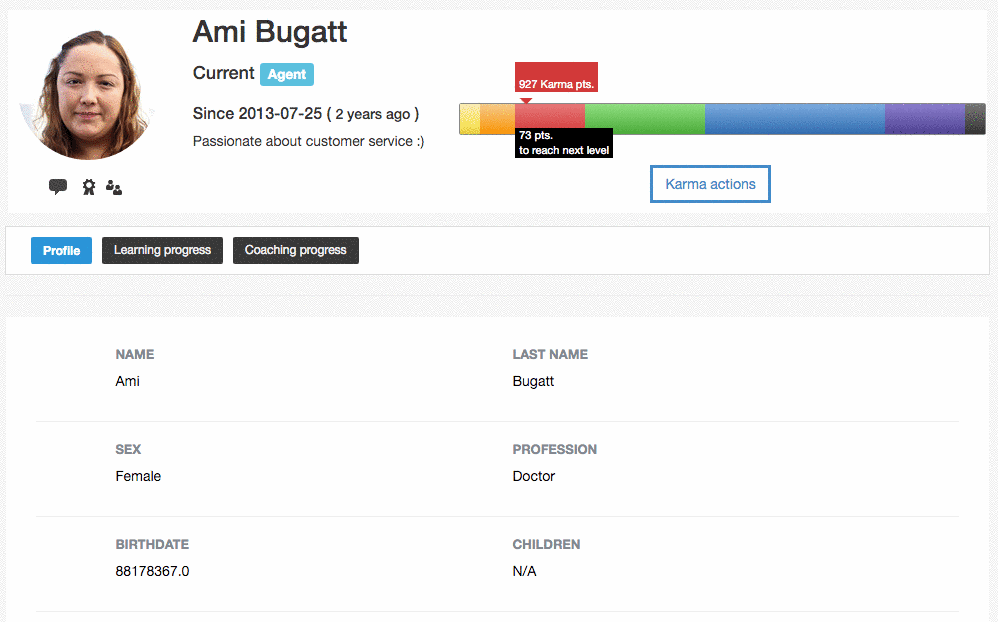Click the green karma level segment

645,119
